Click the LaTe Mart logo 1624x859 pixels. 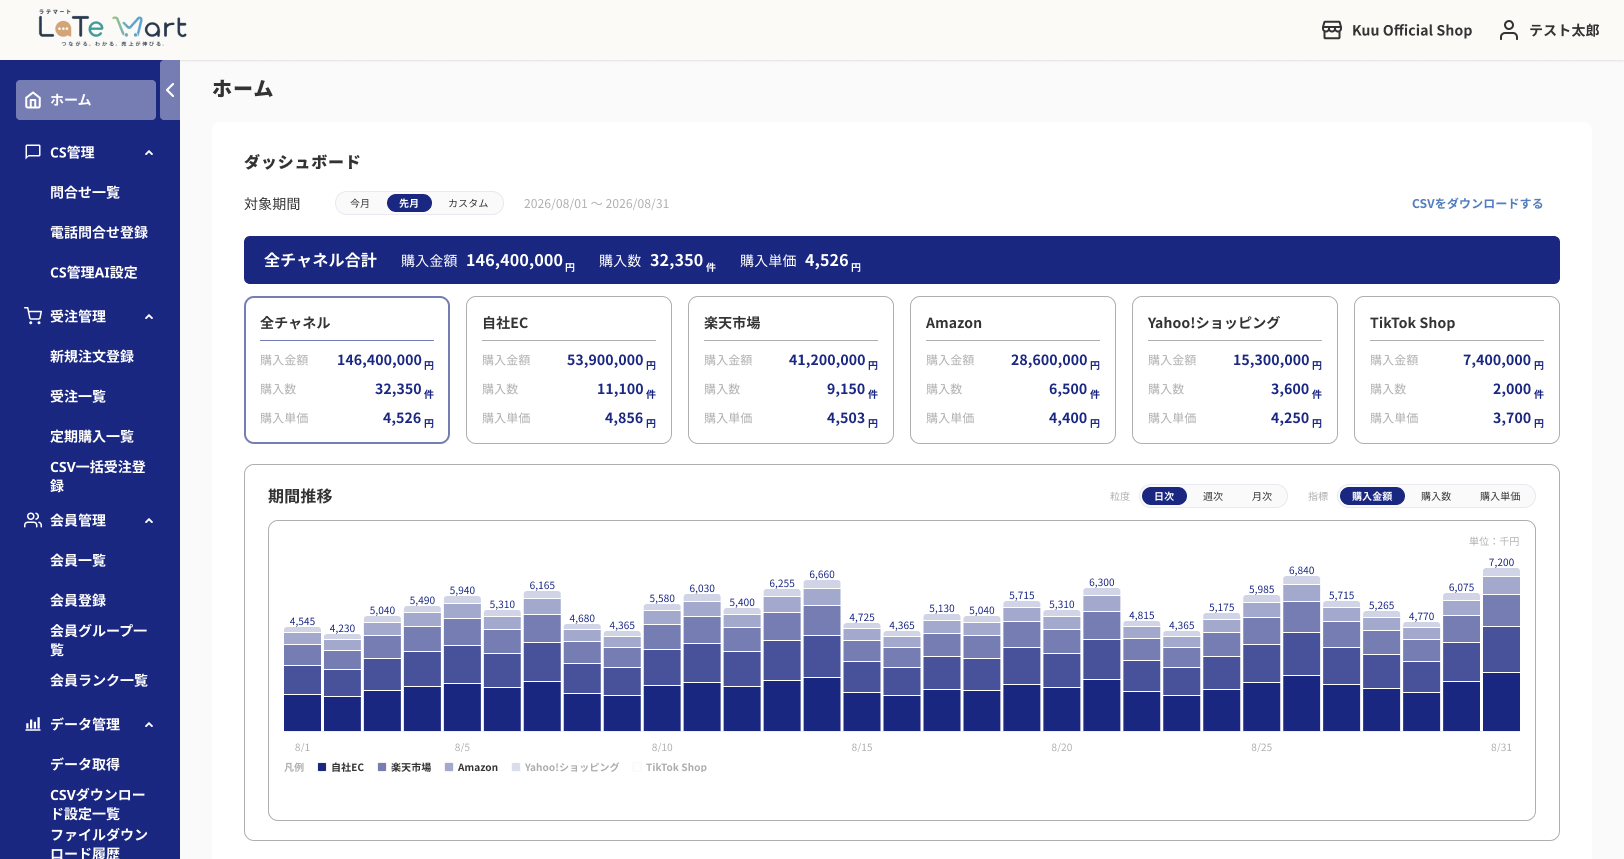click(x=112, y=28)
